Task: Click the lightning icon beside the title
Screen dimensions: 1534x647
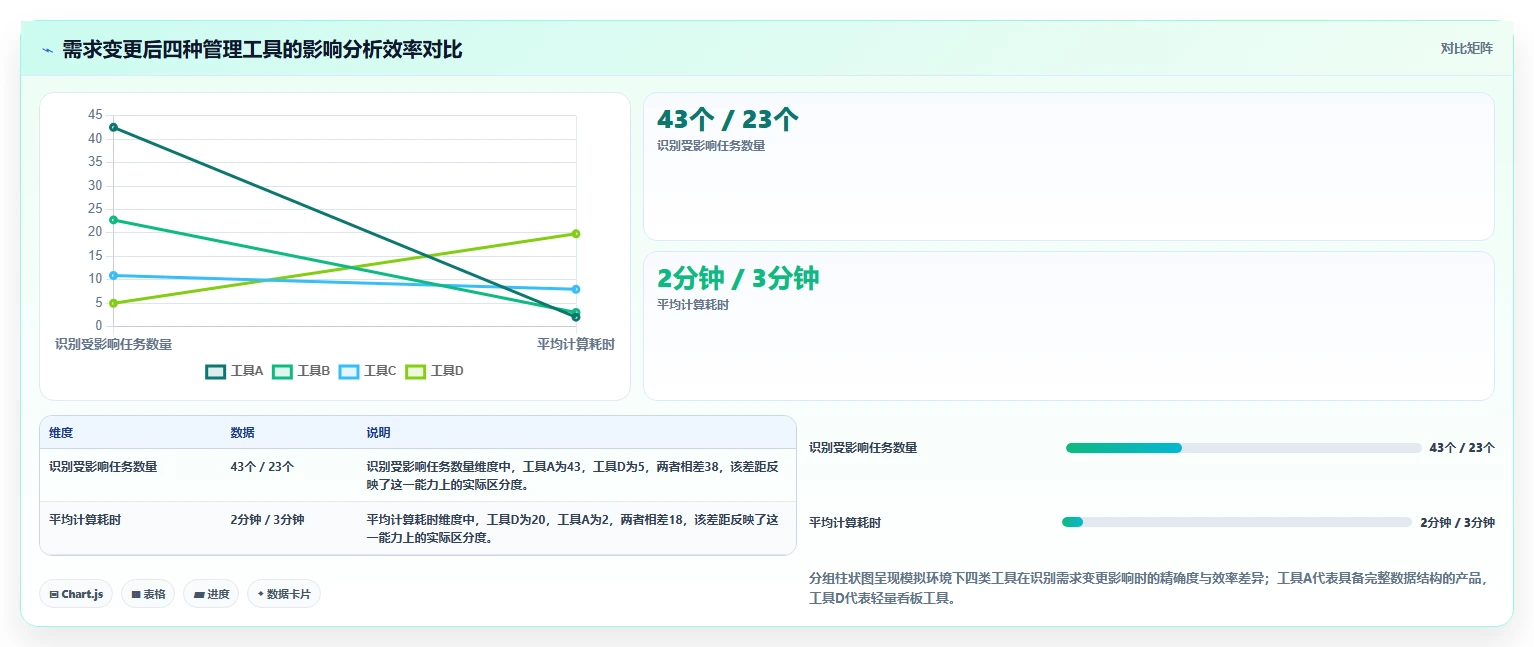Action: pos(47,49)
